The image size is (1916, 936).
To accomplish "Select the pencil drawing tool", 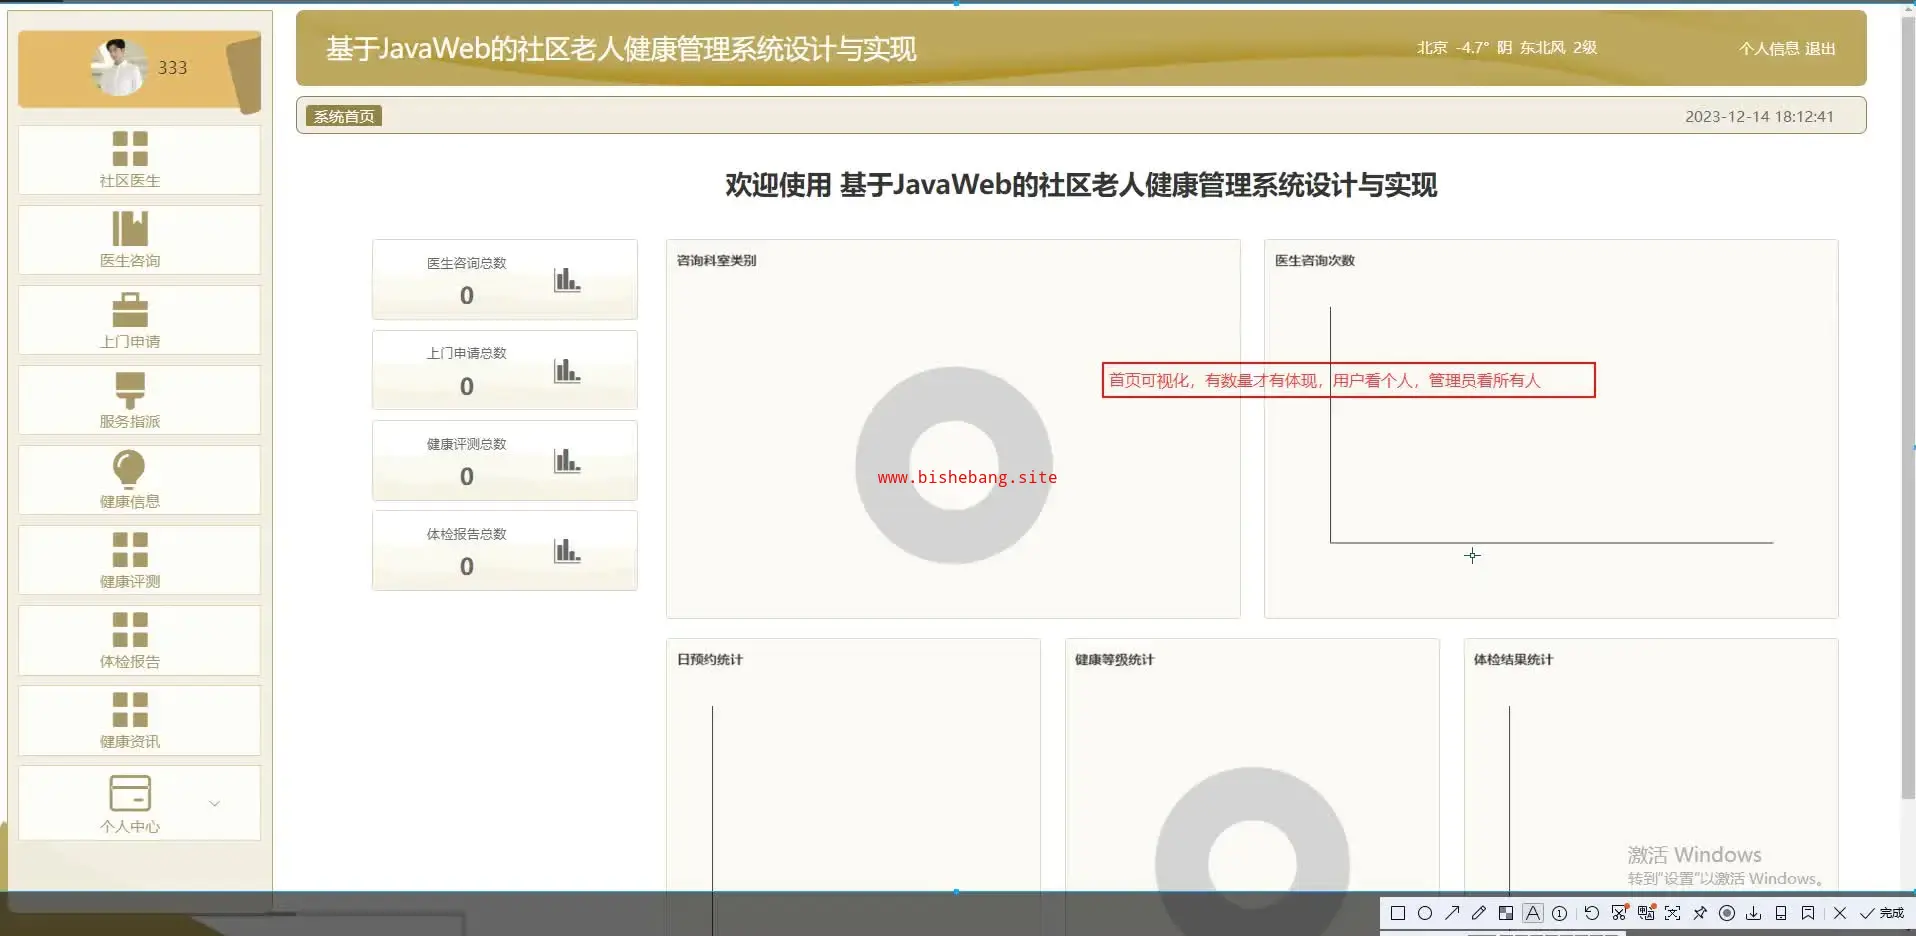I will coord(1479,913).
